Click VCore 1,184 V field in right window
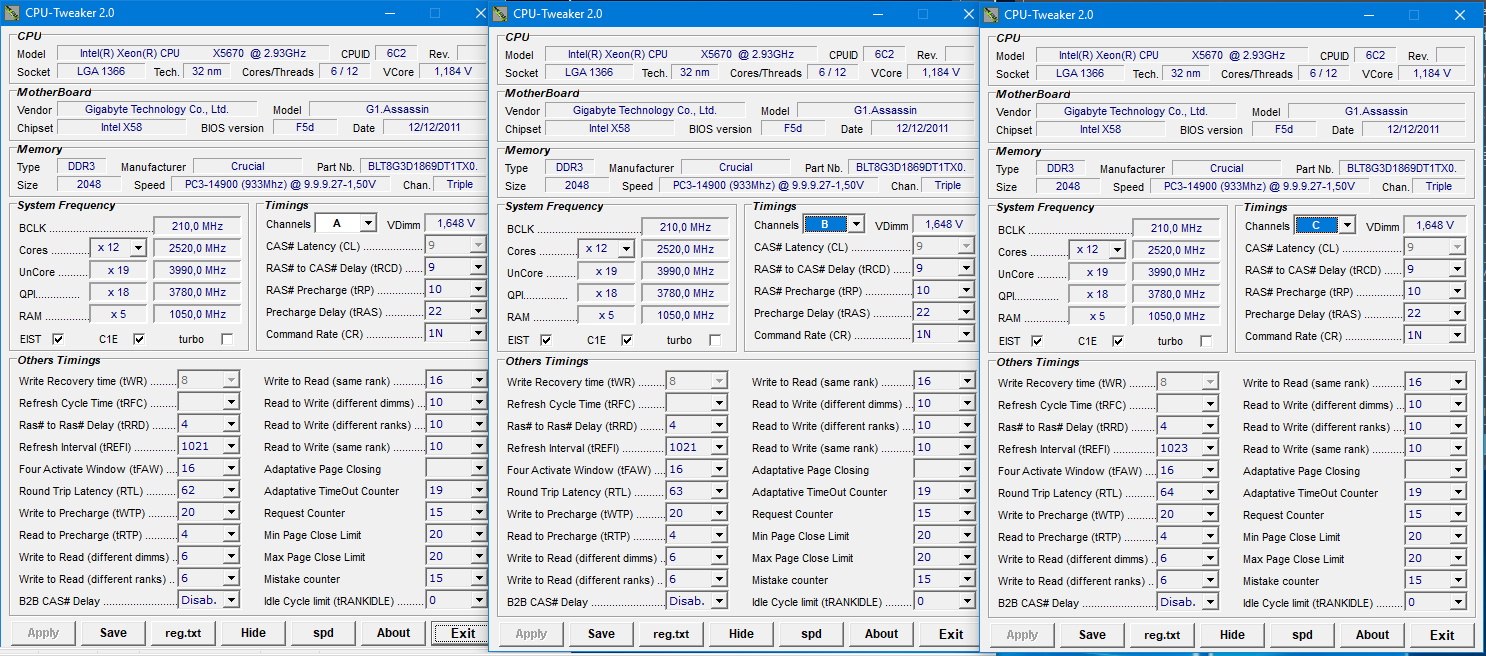 [1432, 74]
